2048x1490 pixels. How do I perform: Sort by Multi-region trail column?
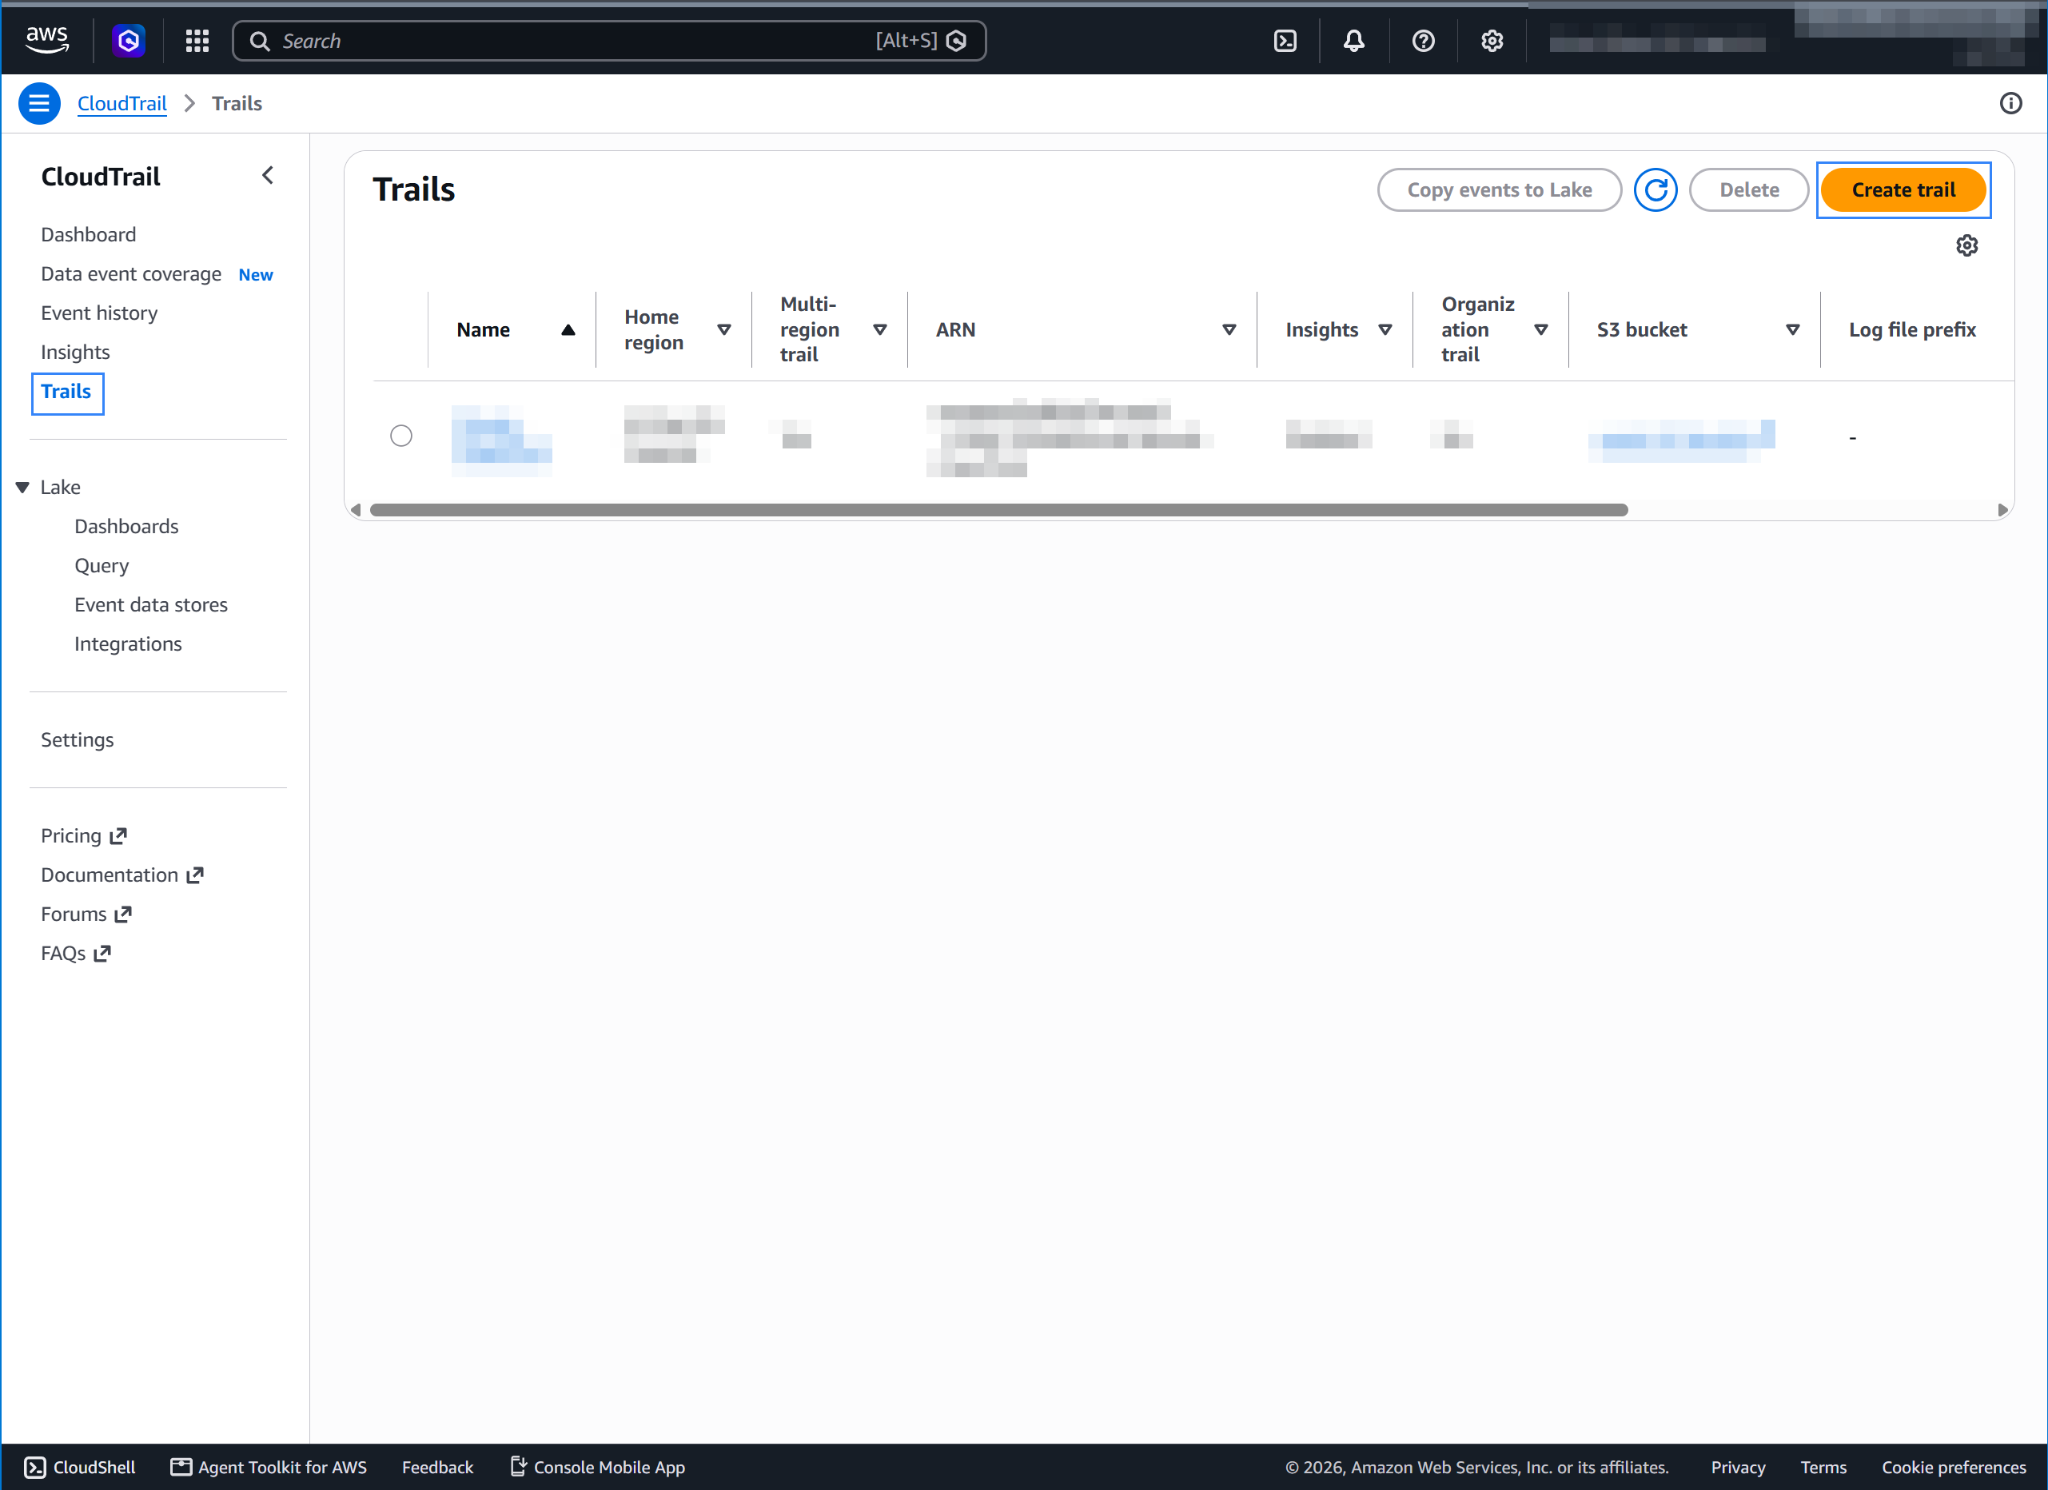[880, 330]
